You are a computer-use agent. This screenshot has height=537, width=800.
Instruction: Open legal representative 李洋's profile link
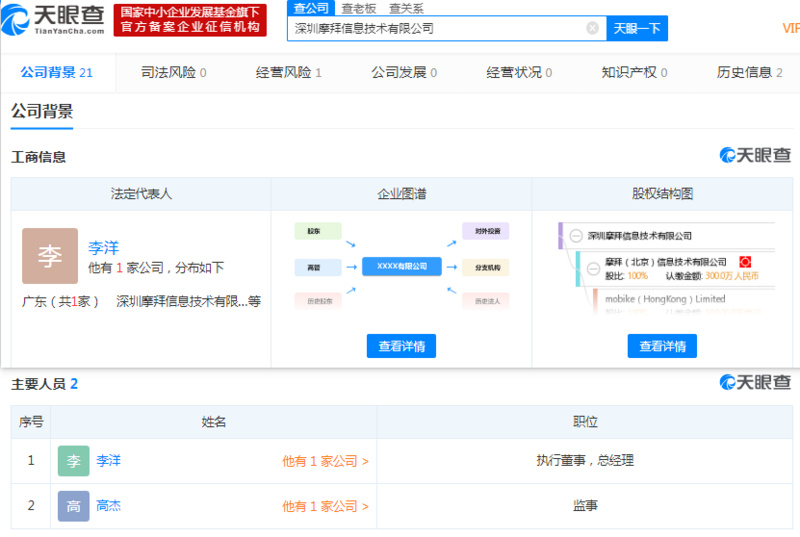click(103, 248)
